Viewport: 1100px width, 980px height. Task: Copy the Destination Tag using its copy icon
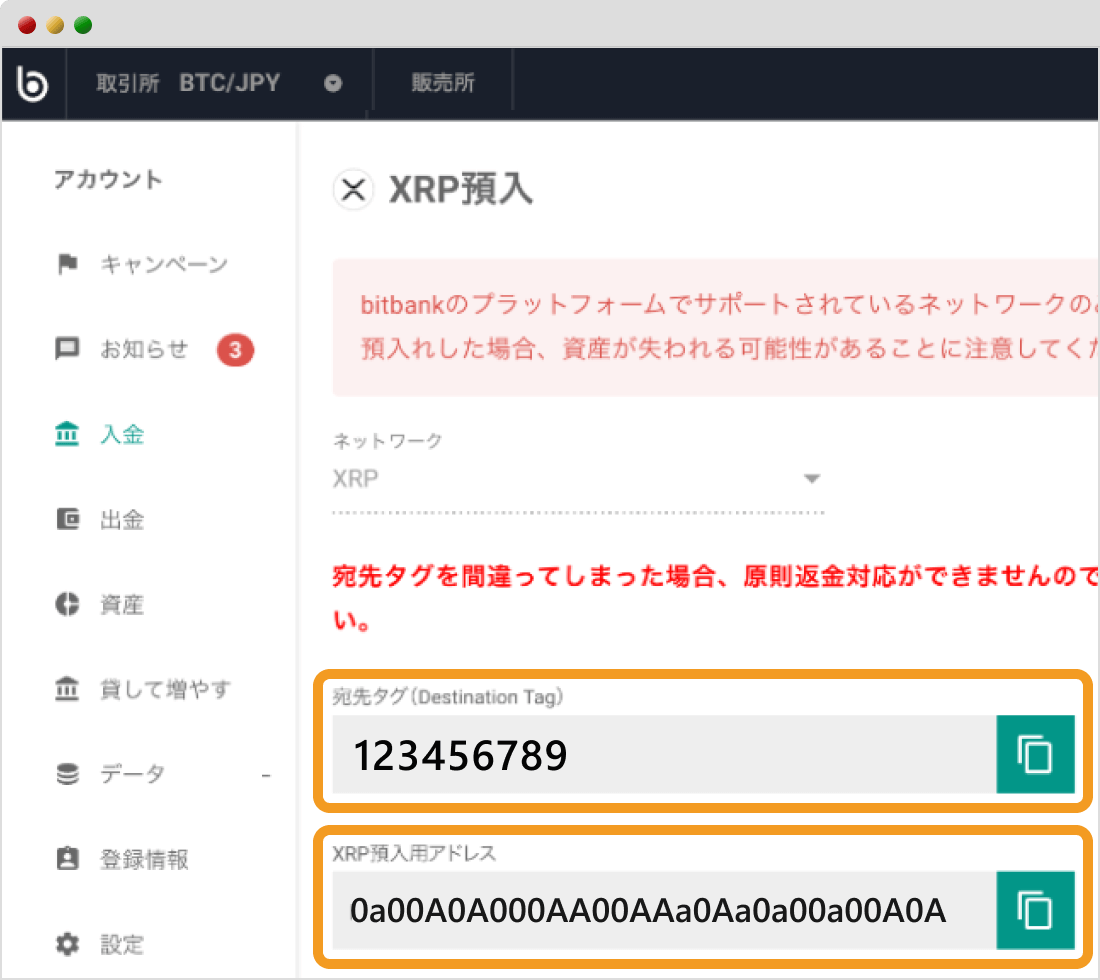[x=1036, y=755]
